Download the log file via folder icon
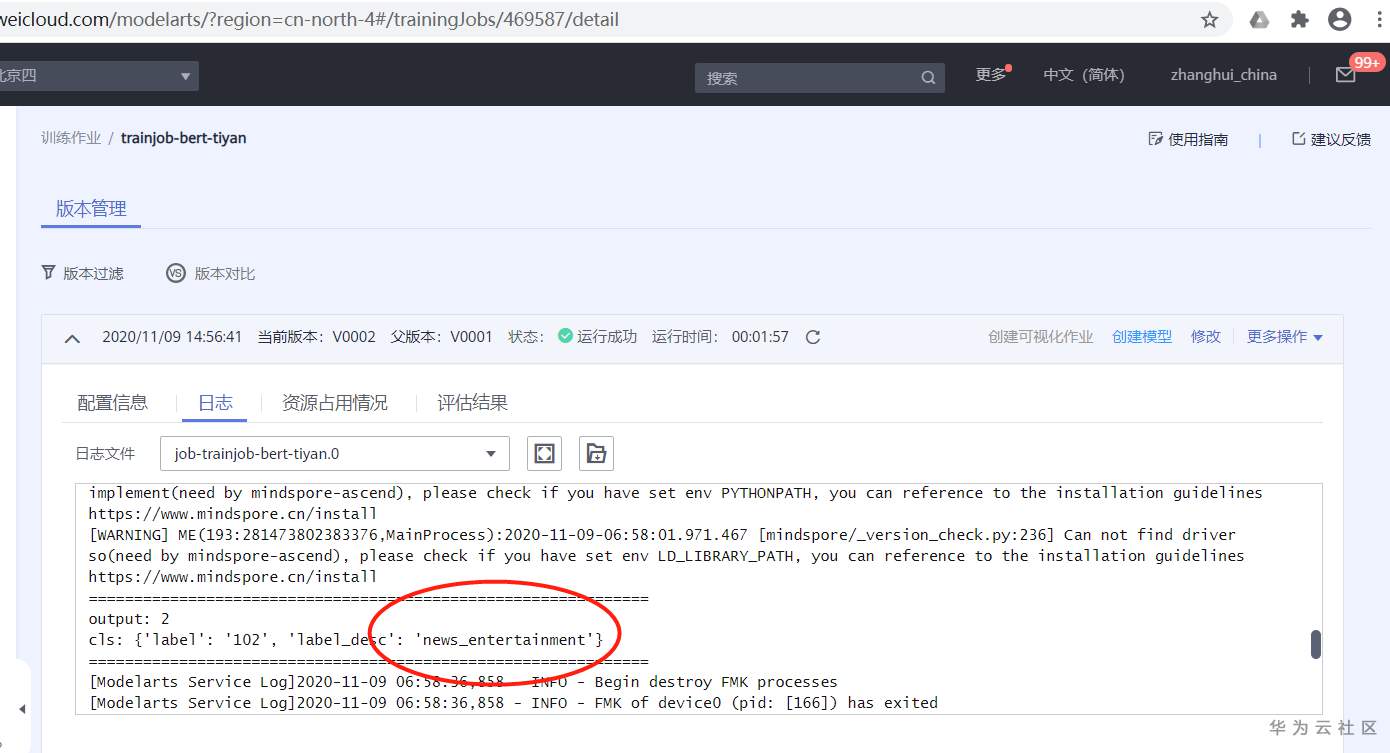Viewport: 1390px width, 753px height. click(596, 453)
